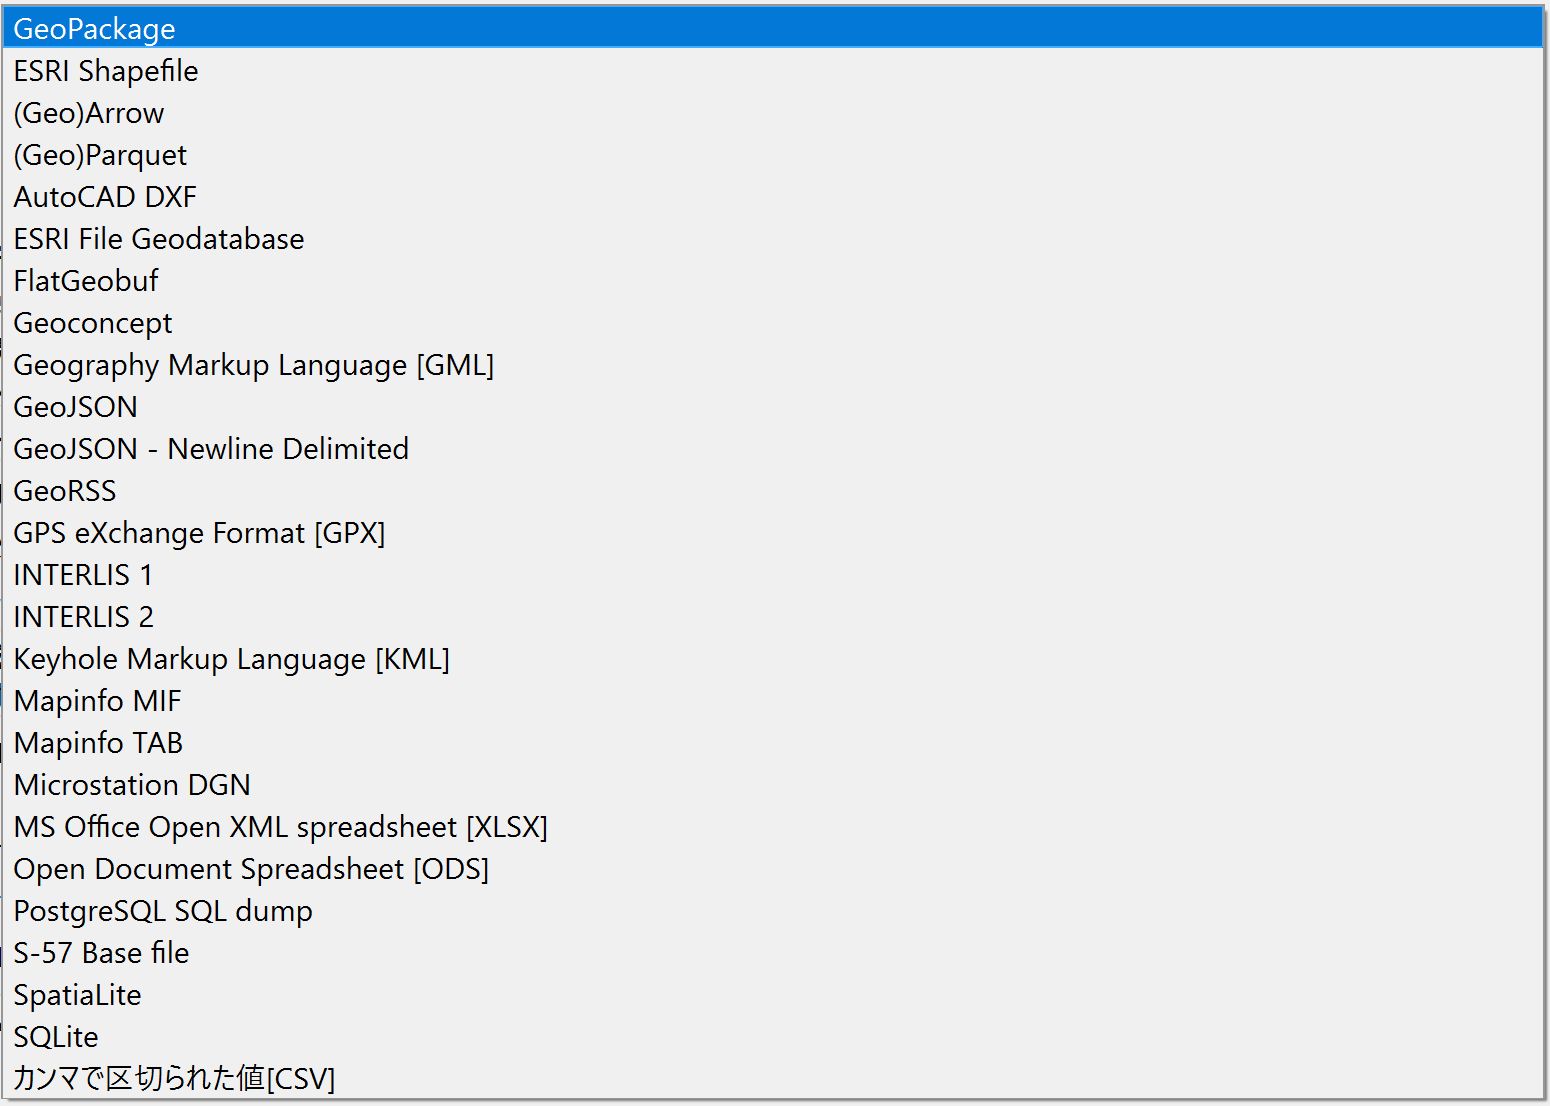Select the (Geo)Arrow format
Viewport: 1550px width, 1106px height.
pyautogui.click(x=773, y=112)
